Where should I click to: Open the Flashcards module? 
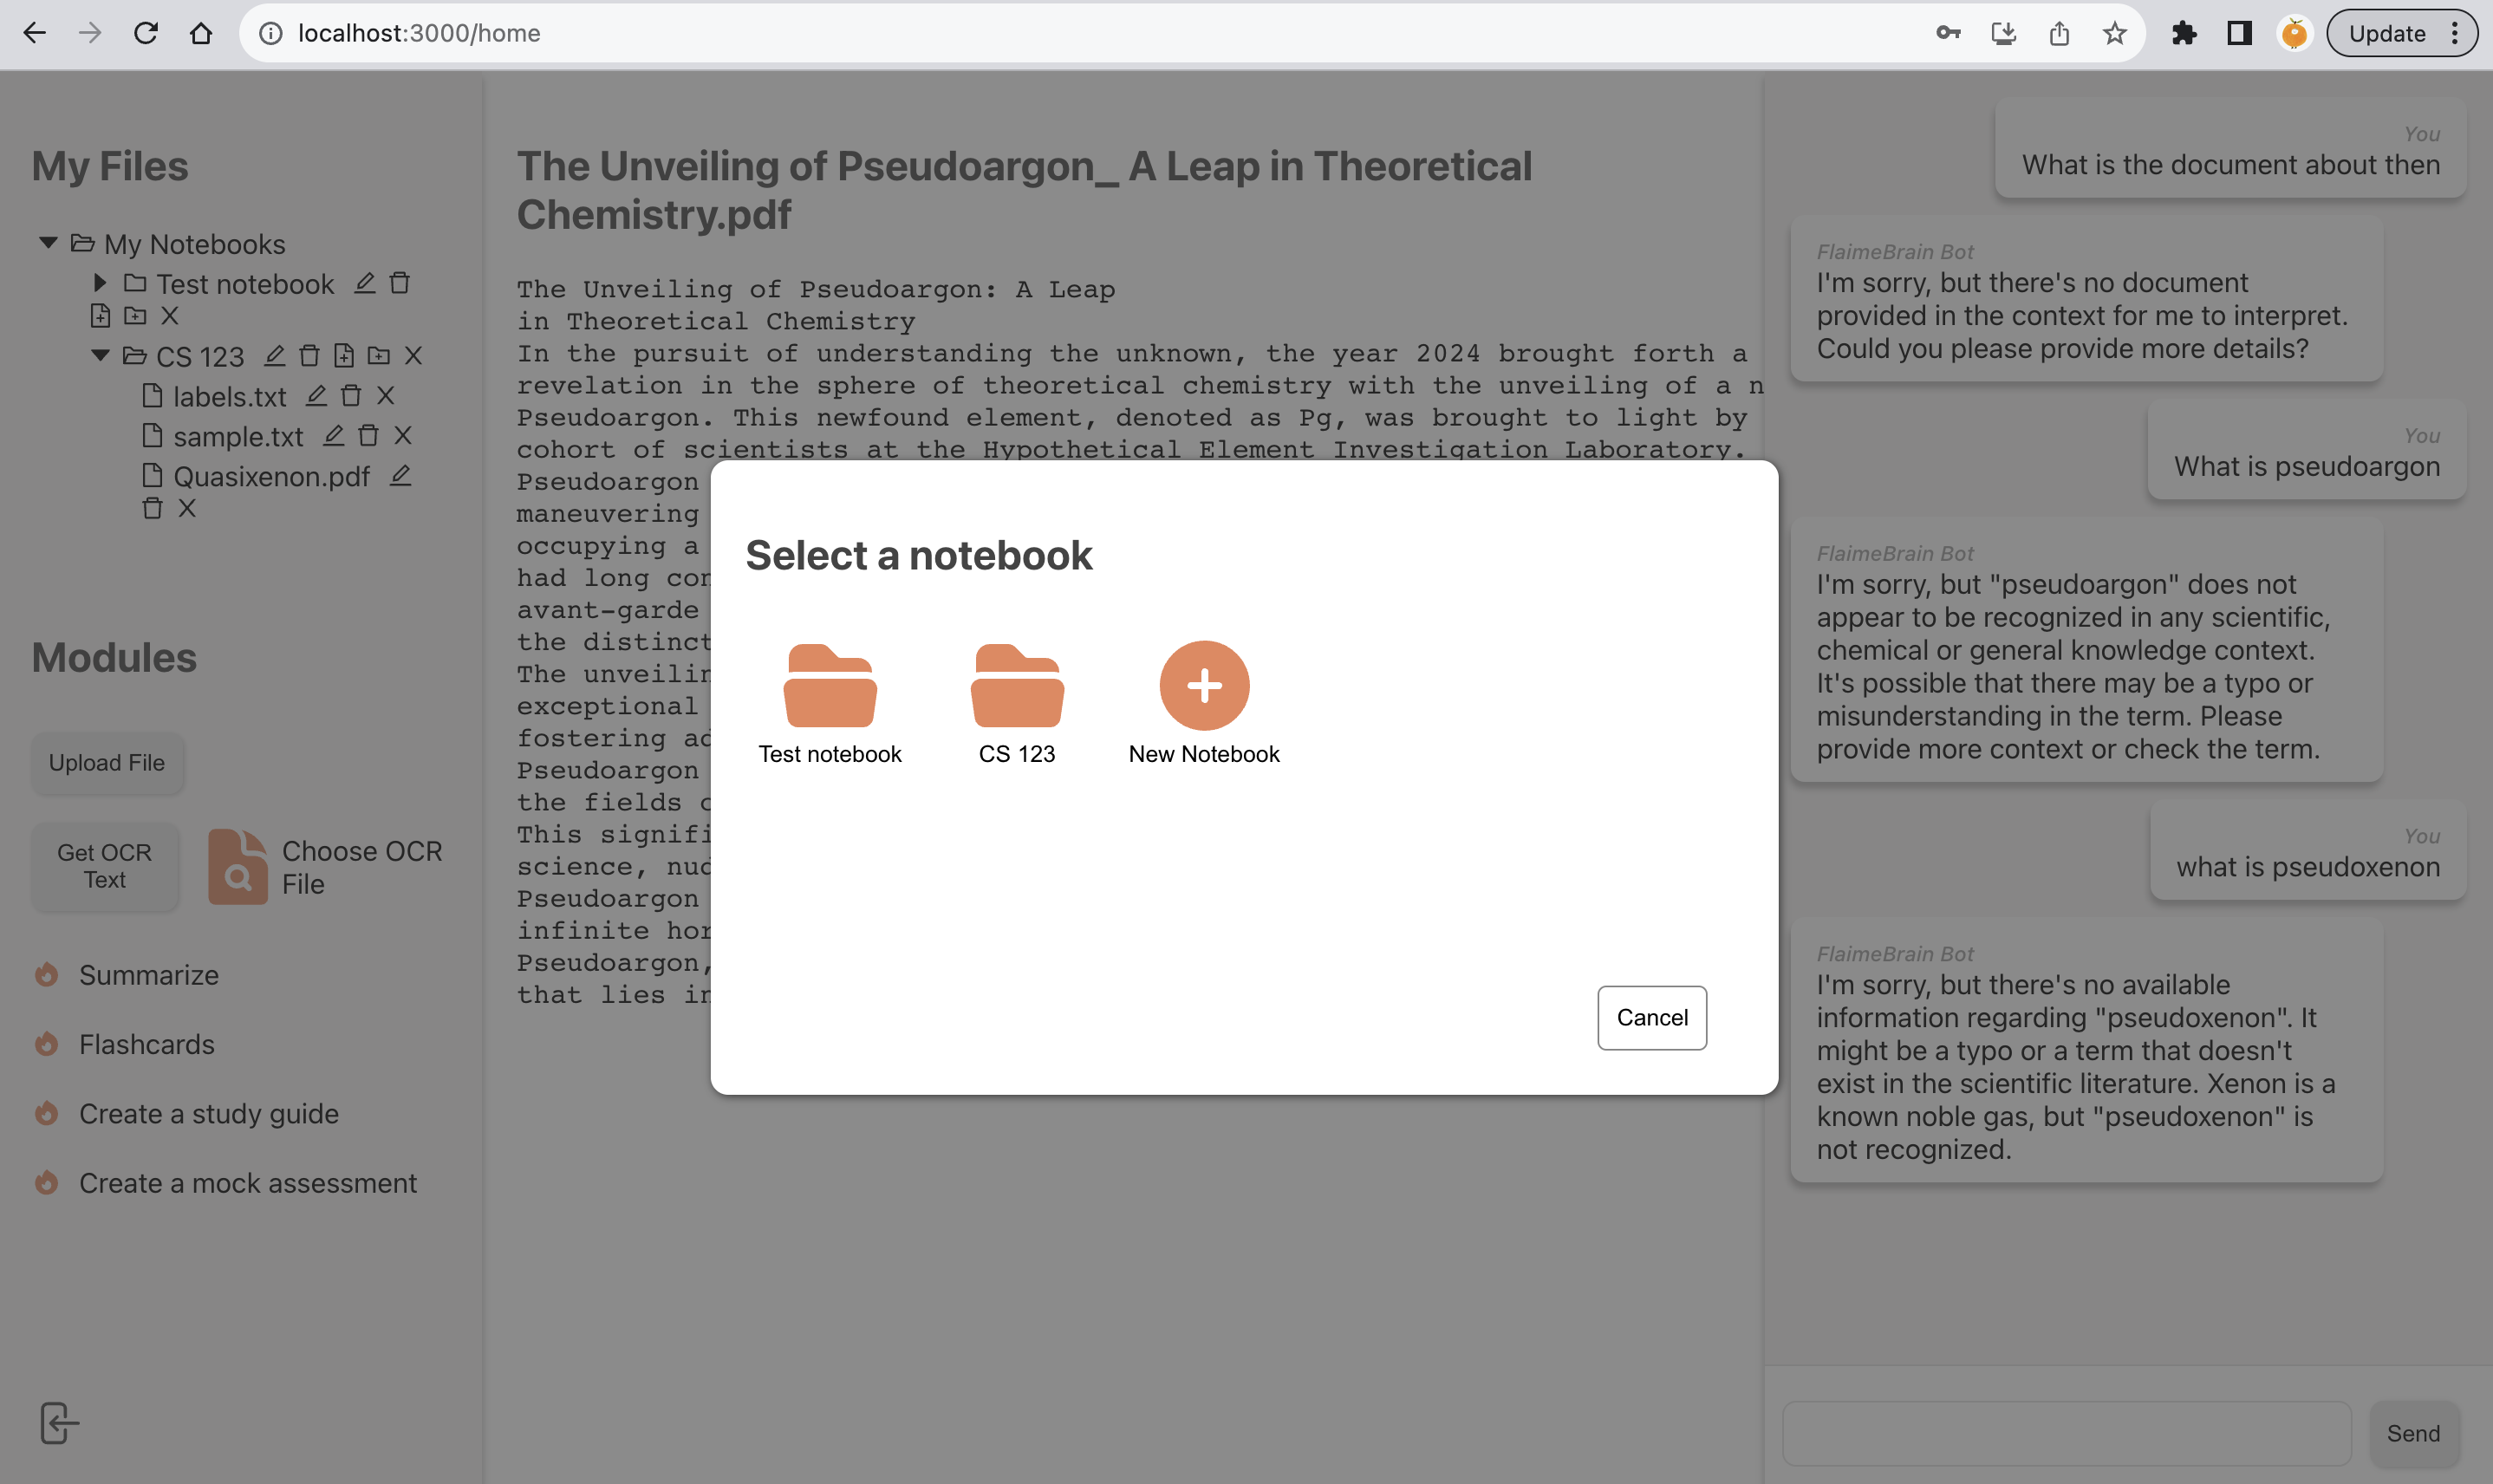tap(146, 1045)
